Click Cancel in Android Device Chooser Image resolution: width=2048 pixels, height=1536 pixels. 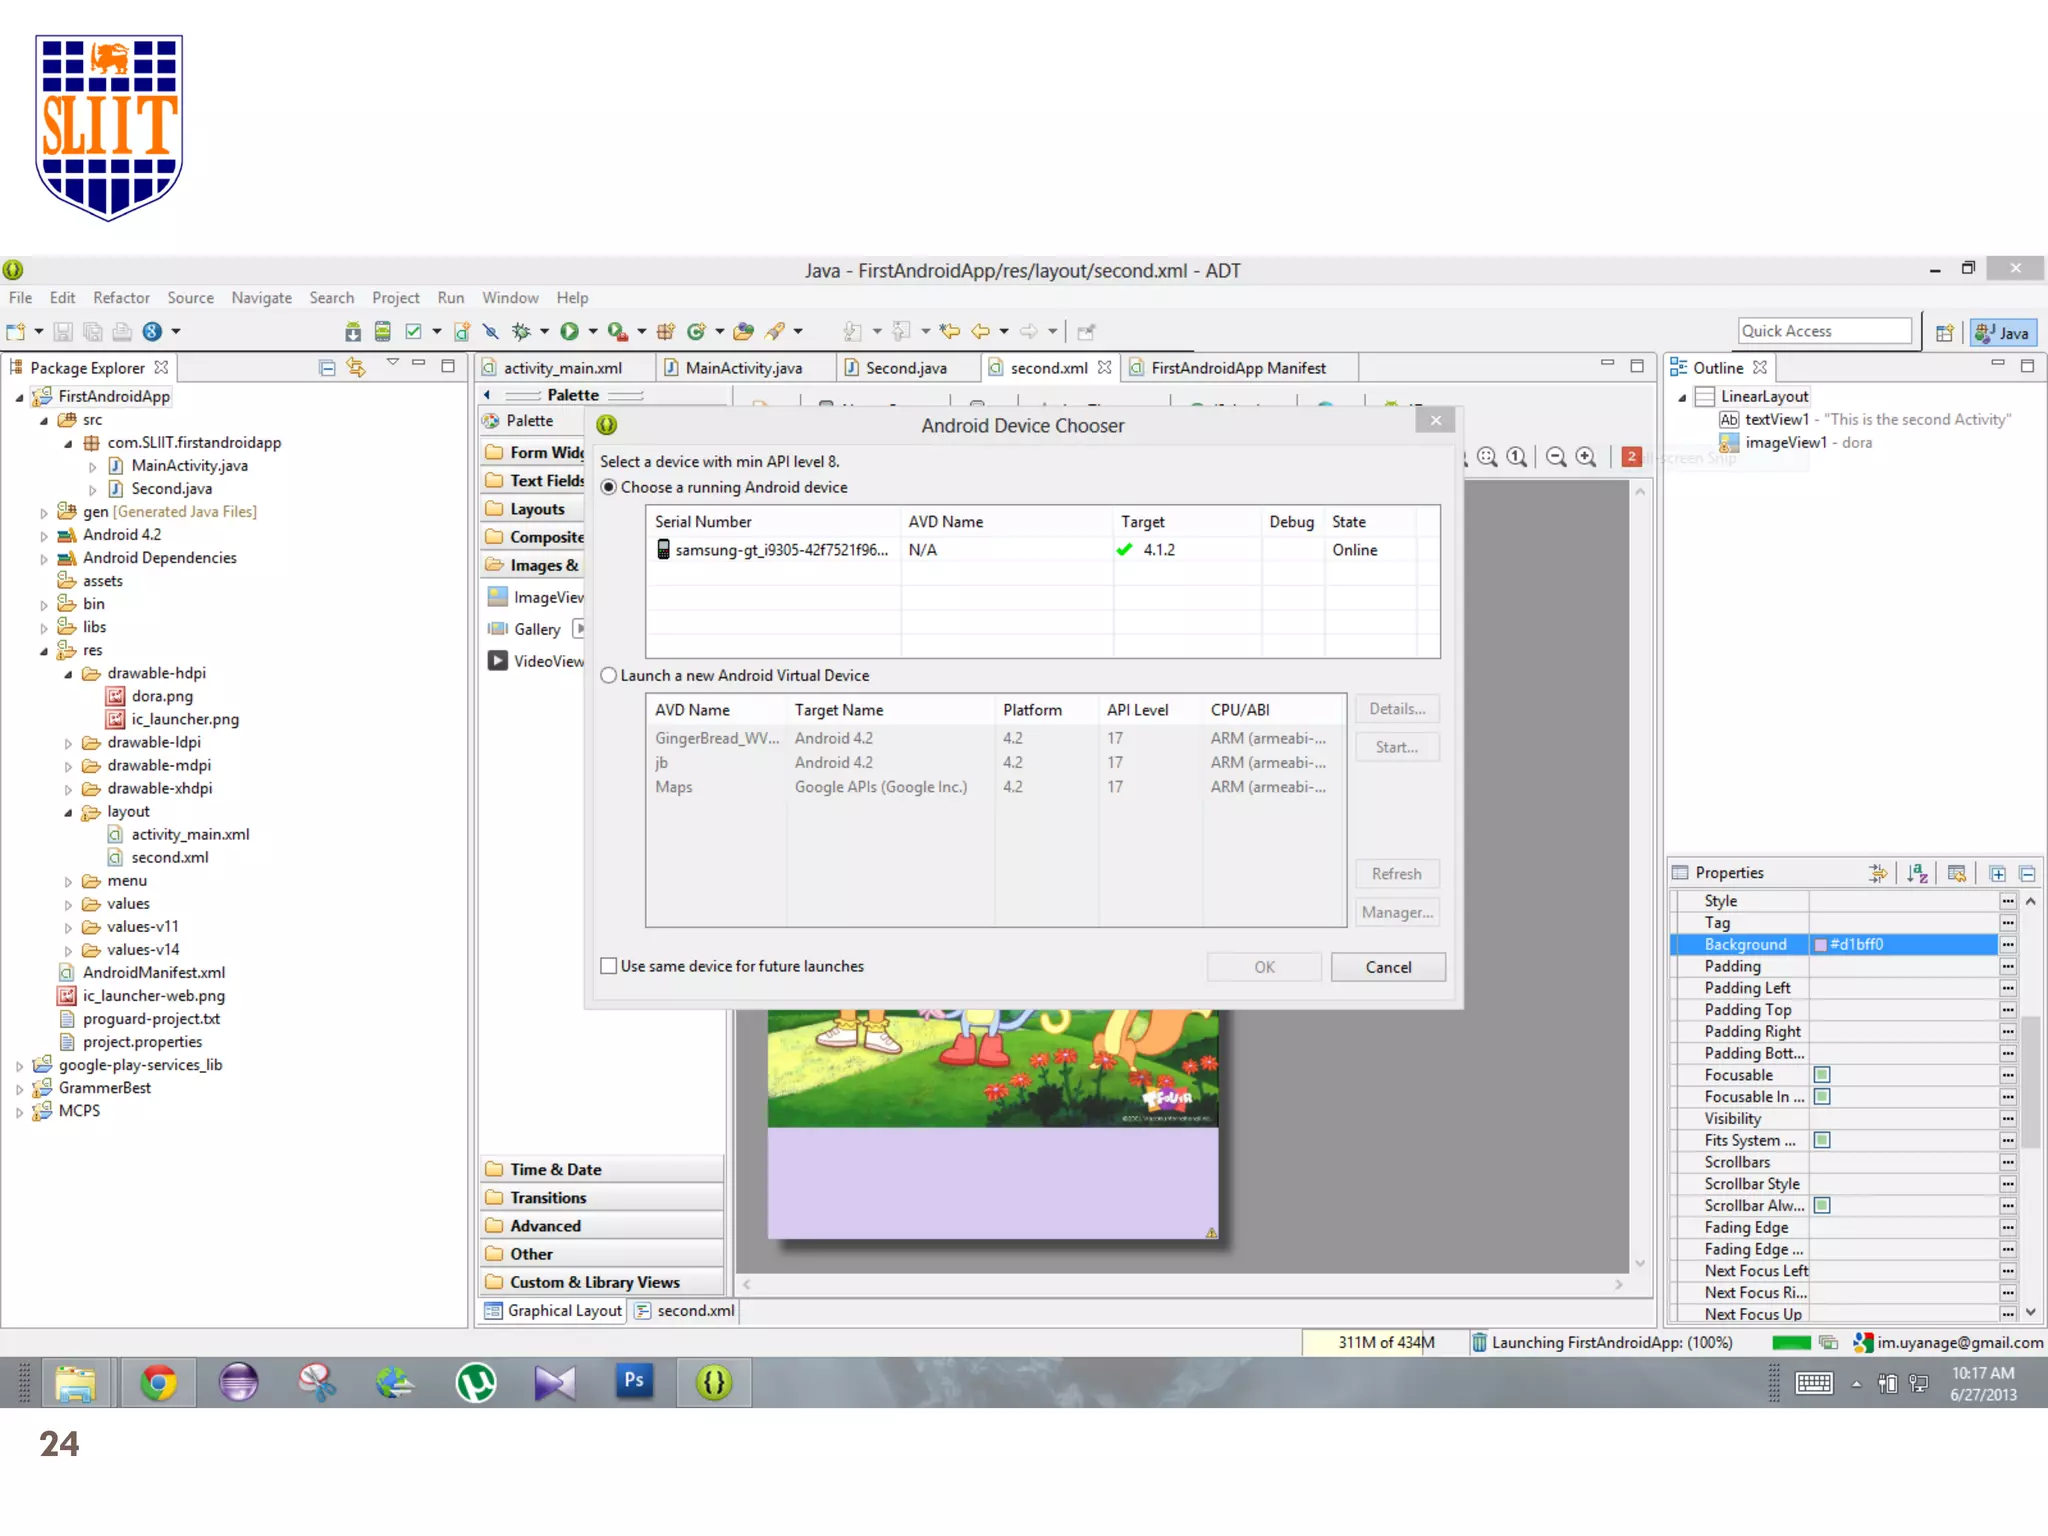click(1388, 967)
